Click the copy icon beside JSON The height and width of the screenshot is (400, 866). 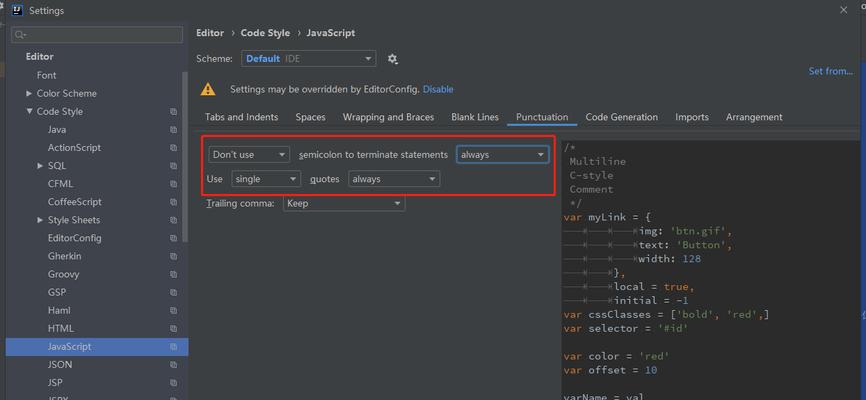173,365
